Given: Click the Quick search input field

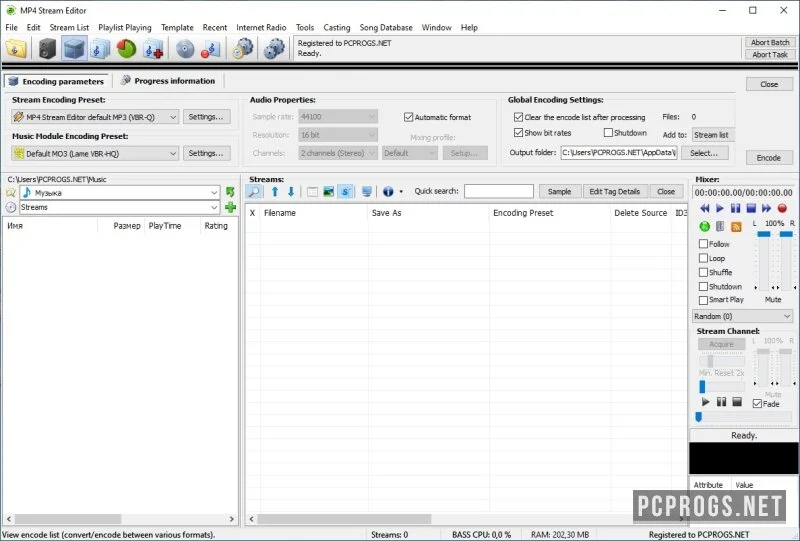Looking at the screenshot, I should [x=498, y=191].
